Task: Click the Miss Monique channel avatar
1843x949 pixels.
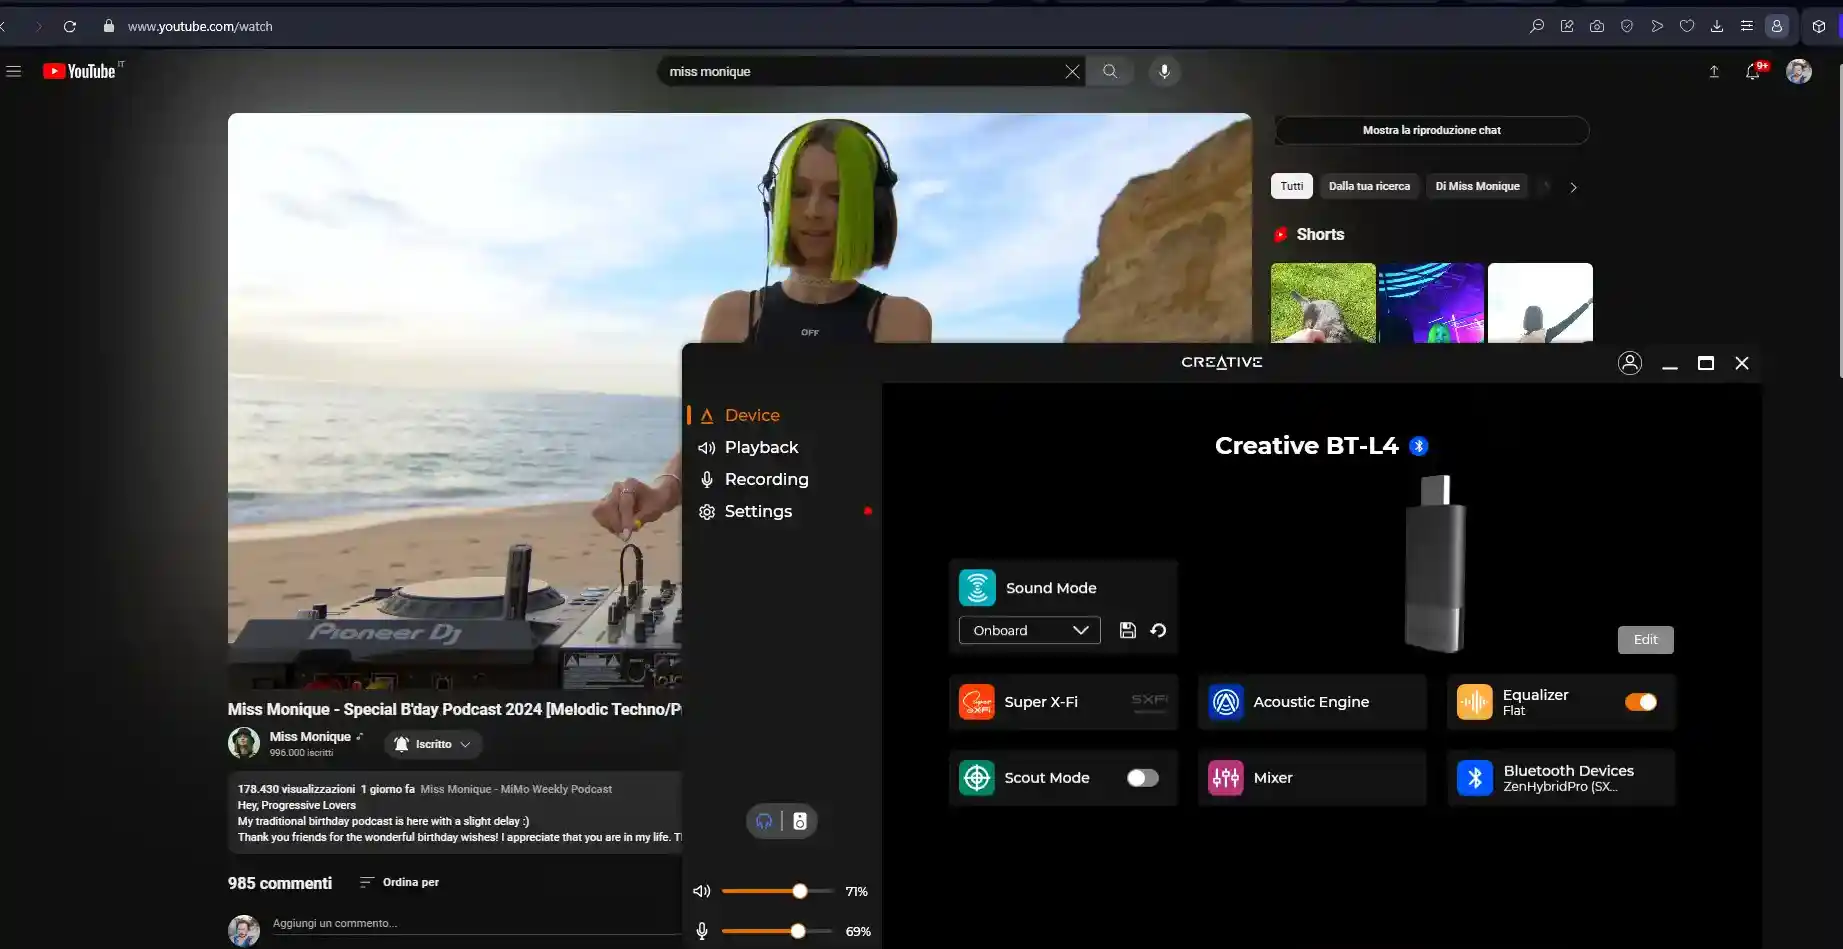Action: click(x=244, y=743)
